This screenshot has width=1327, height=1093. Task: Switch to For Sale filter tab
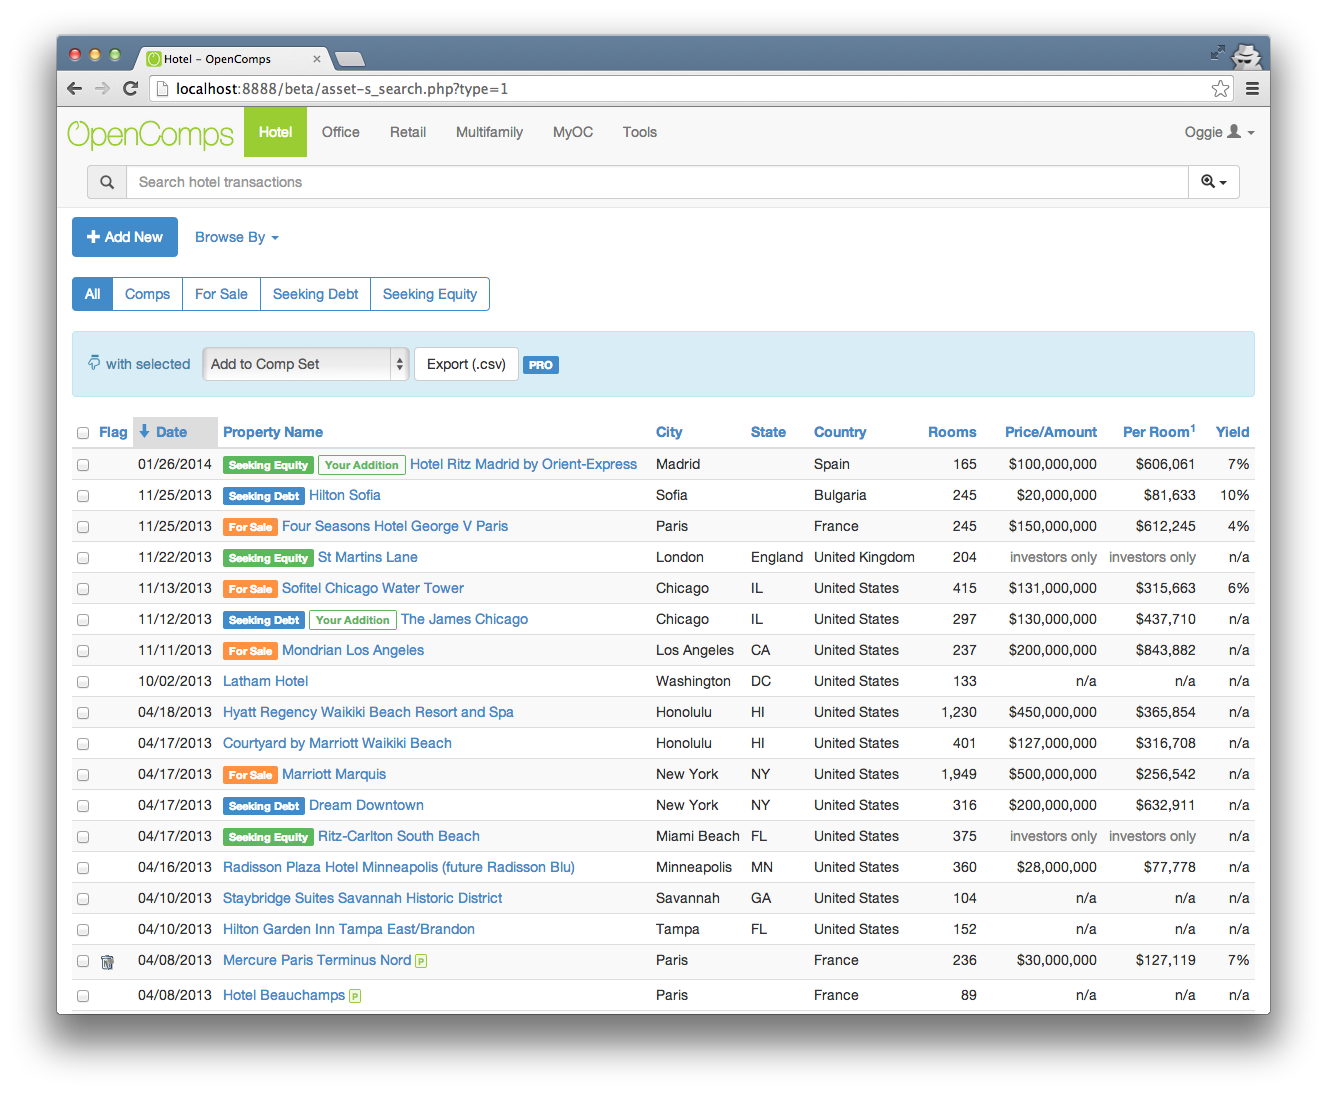(x=221, y=294)
